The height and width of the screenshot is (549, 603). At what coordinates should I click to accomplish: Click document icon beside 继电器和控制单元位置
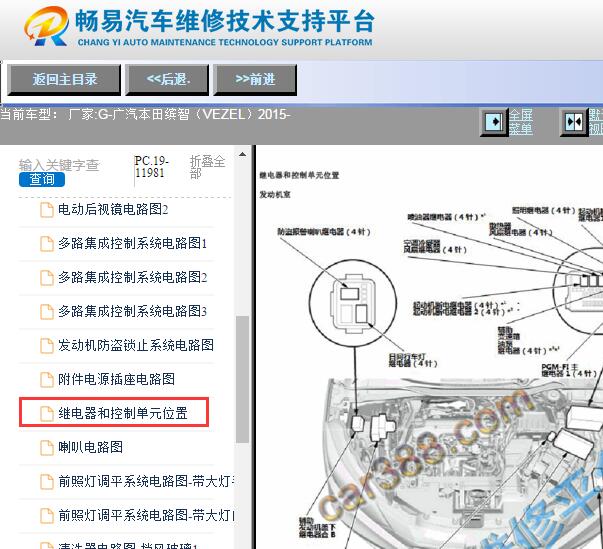(47, 414)
